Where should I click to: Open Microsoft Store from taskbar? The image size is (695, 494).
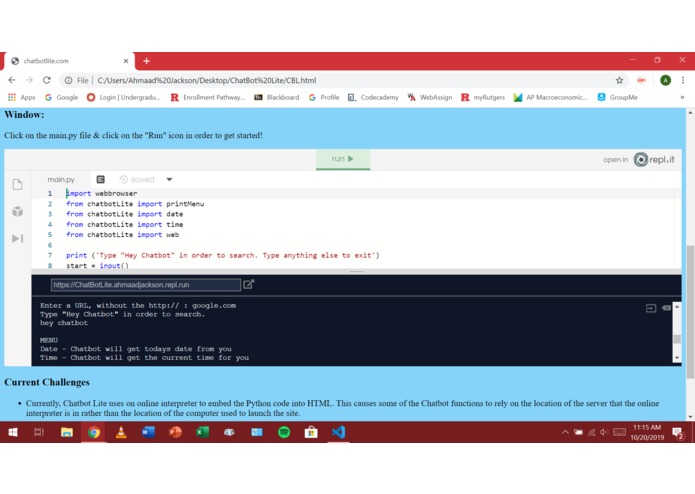(311, 432)
